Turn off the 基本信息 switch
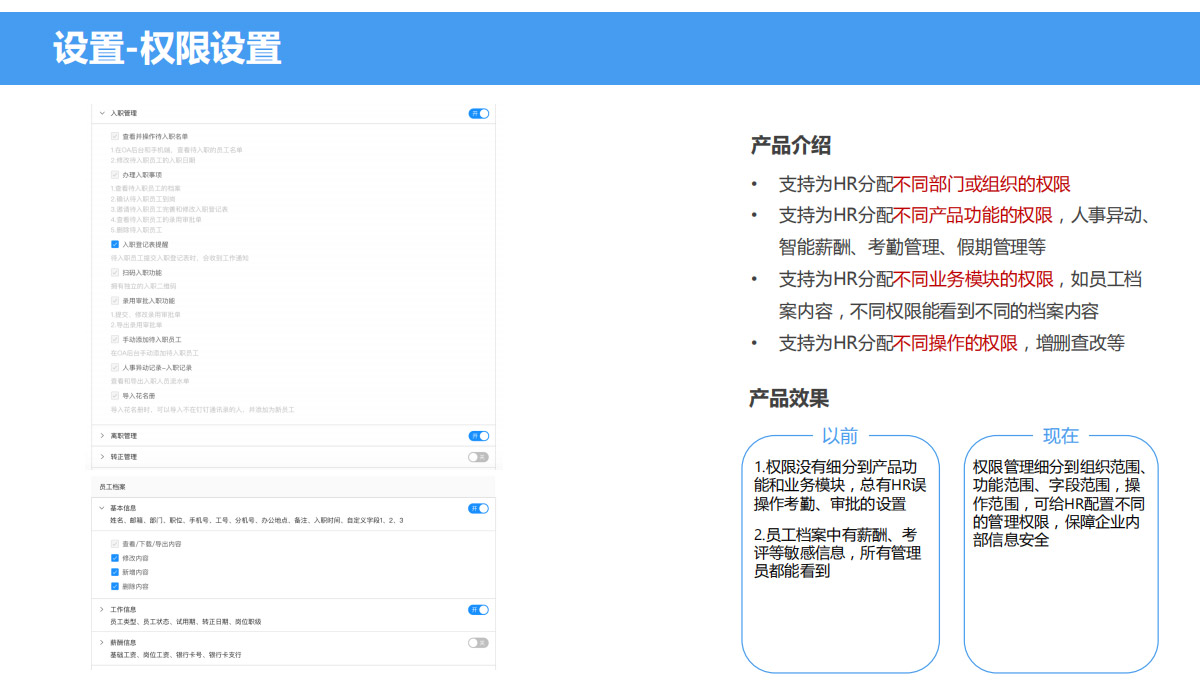The width and height of the screenshot is (1200, 693). tap(479, 508)
